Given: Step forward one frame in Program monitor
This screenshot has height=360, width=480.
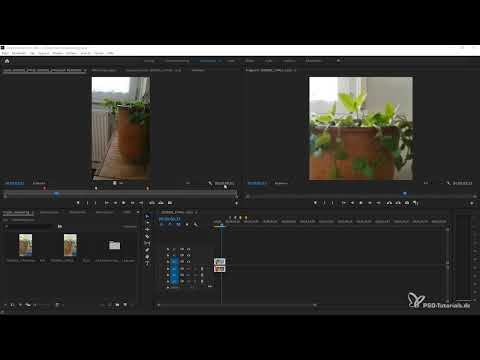Looking at the screenshot, I should click(369, 203).
